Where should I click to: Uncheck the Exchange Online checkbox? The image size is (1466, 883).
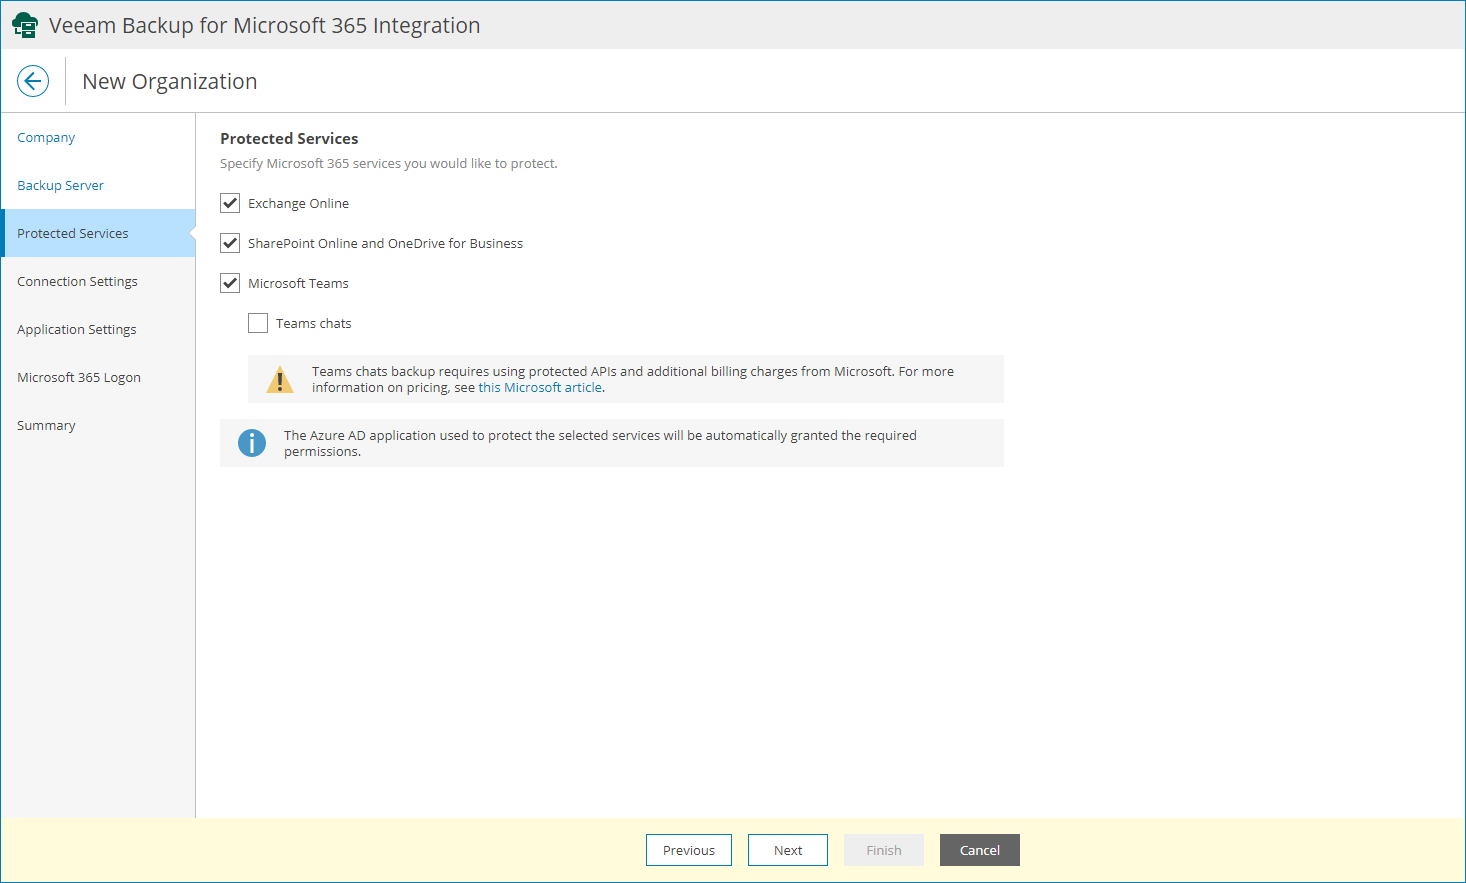point(229,202)
